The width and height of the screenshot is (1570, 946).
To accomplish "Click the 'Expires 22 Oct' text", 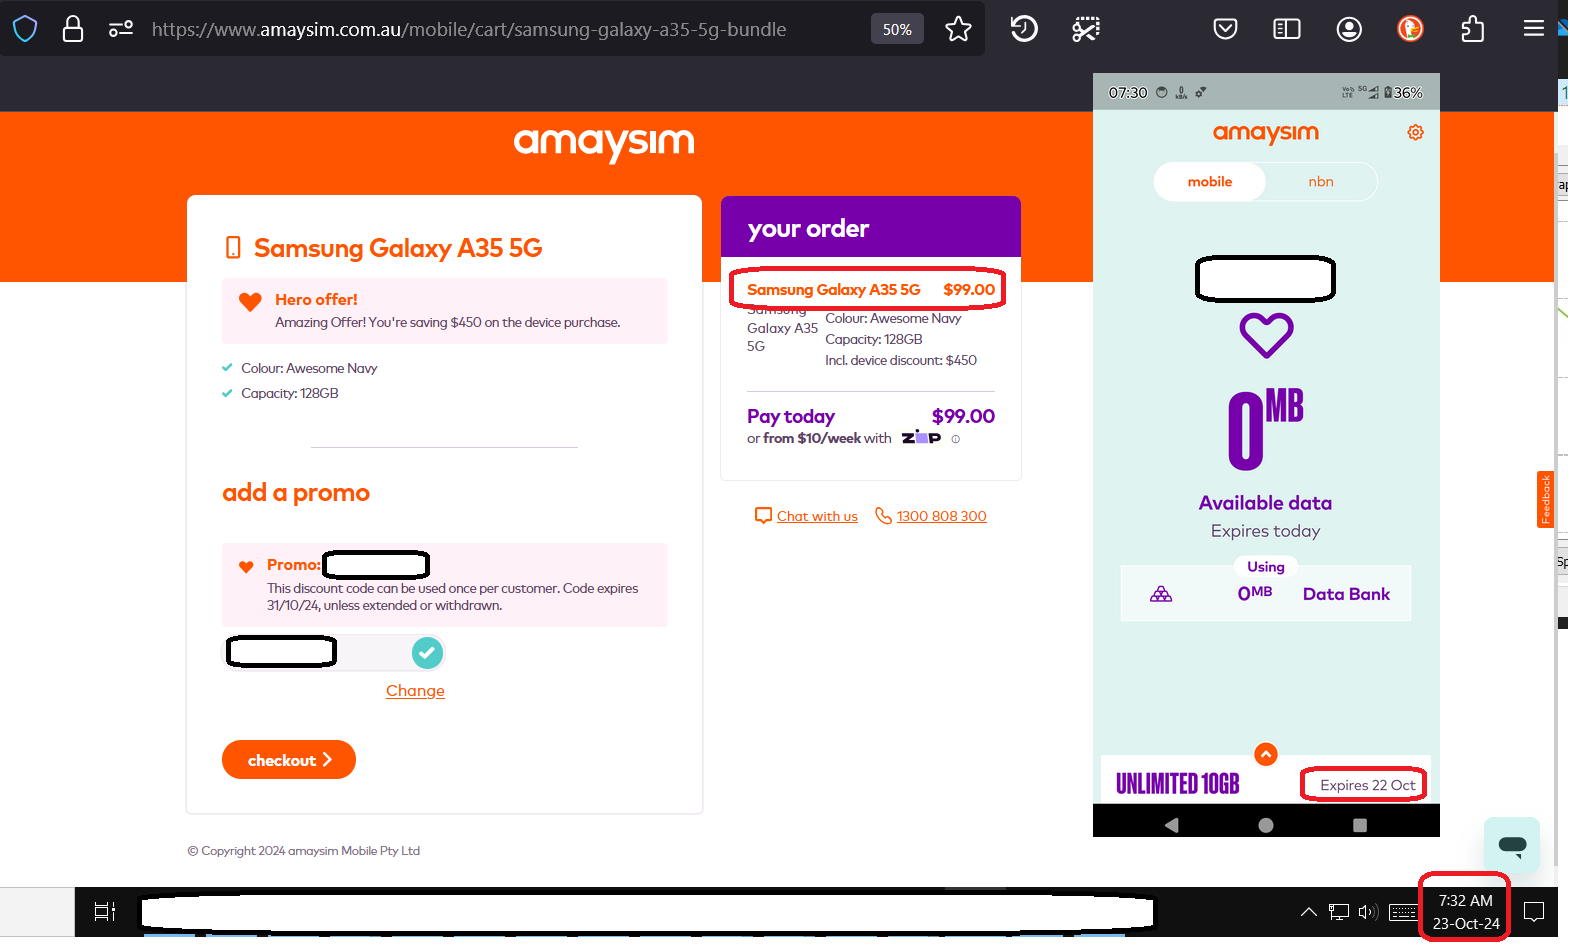I will (1368, 785).
